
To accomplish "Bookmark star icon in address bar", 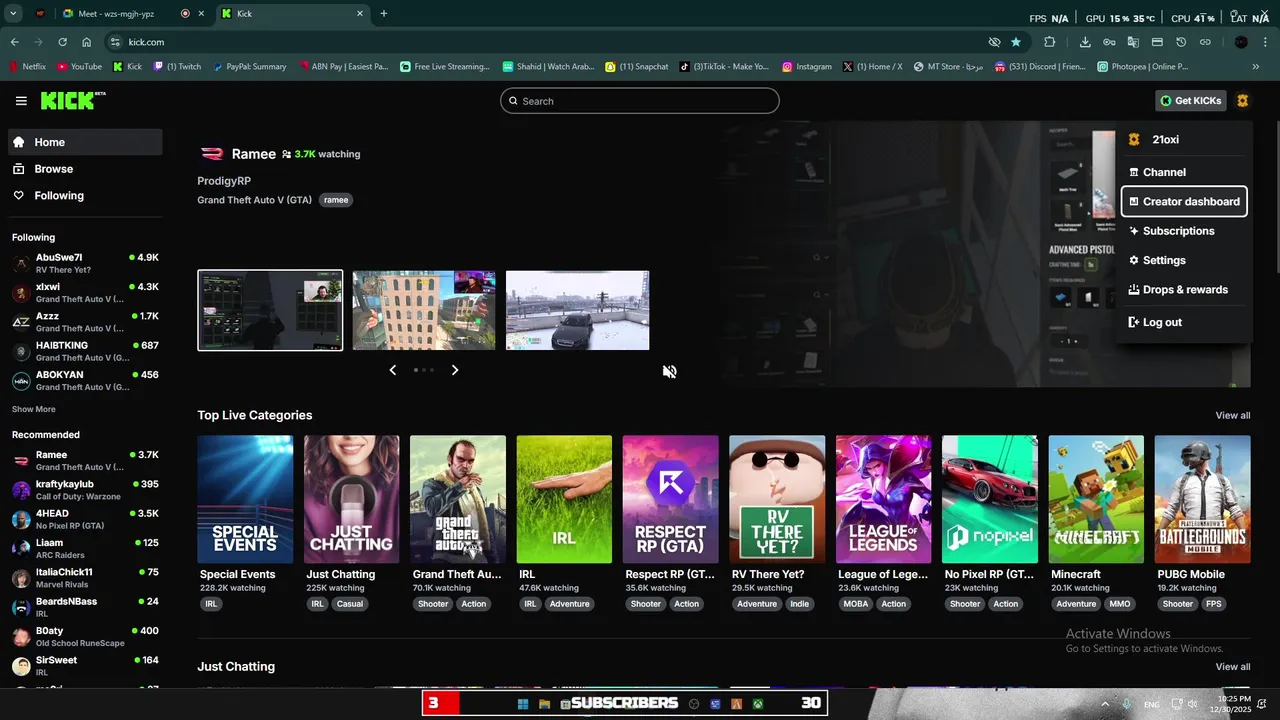I will 1016,42.
